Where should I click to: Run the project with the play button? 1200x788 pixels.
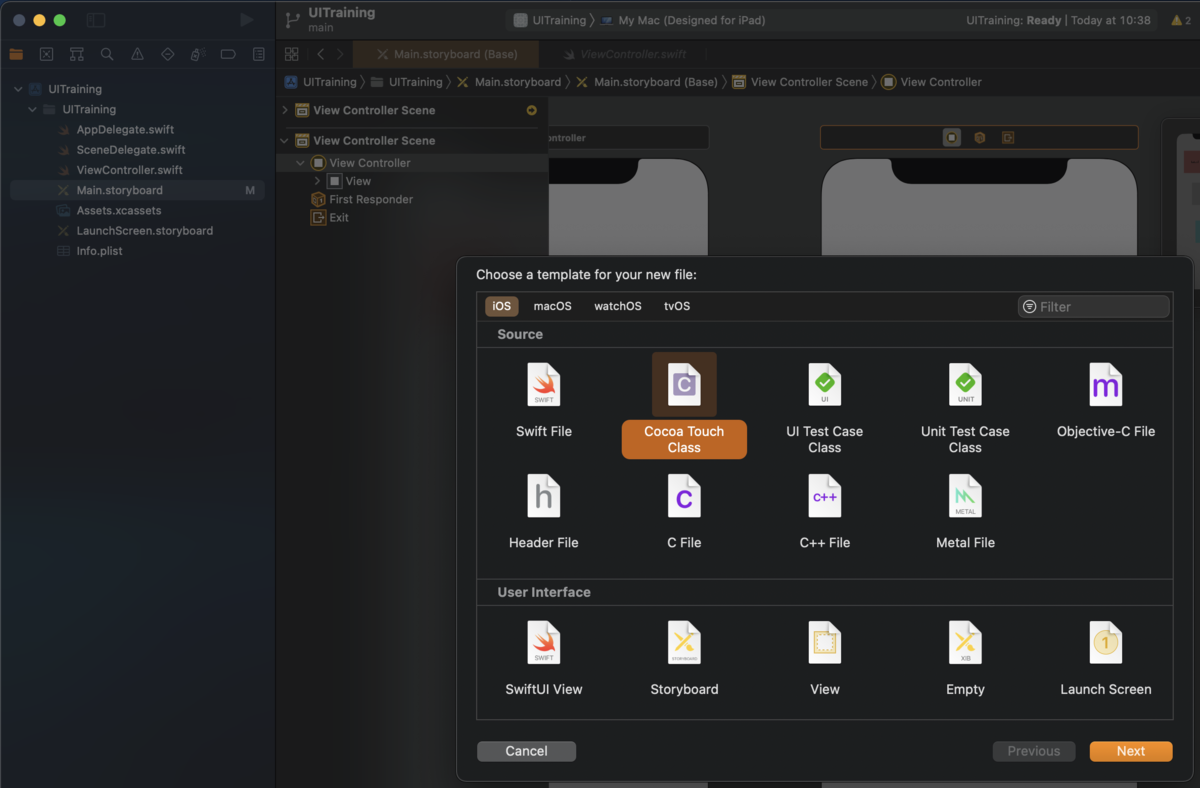(247, 20)
